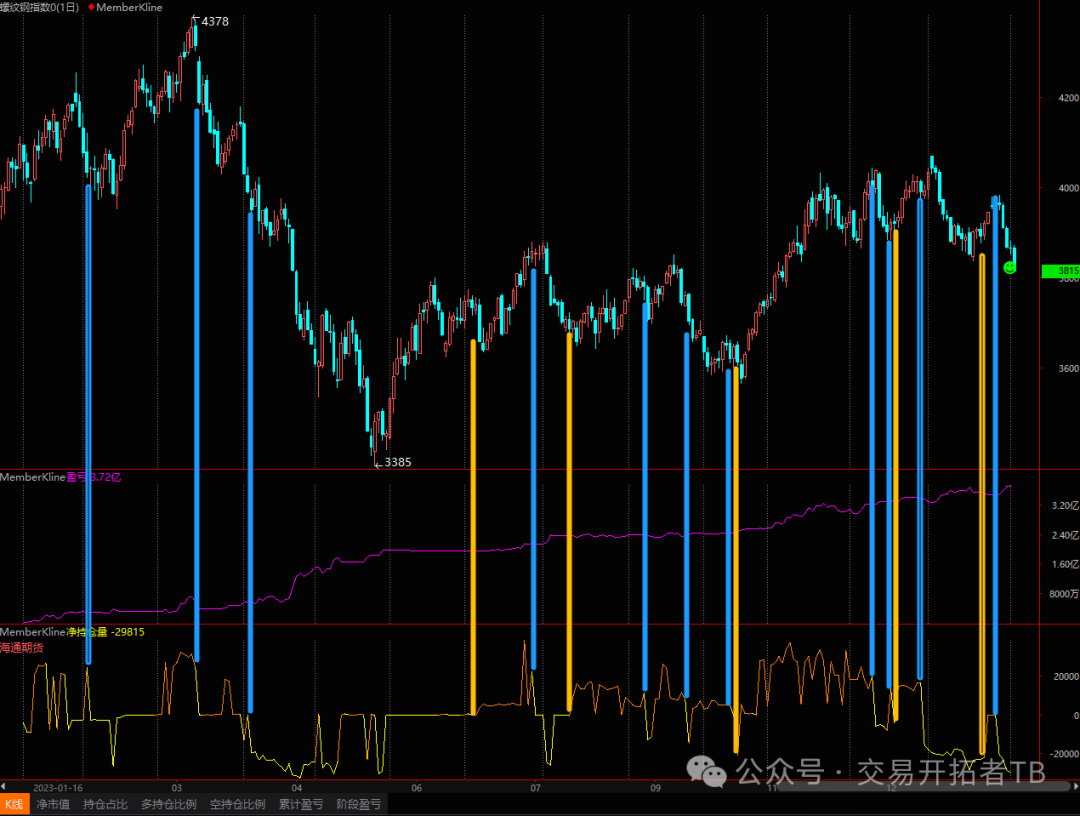Click the 3385 low price label
The image size is (1080, 816).
(397, 462)
